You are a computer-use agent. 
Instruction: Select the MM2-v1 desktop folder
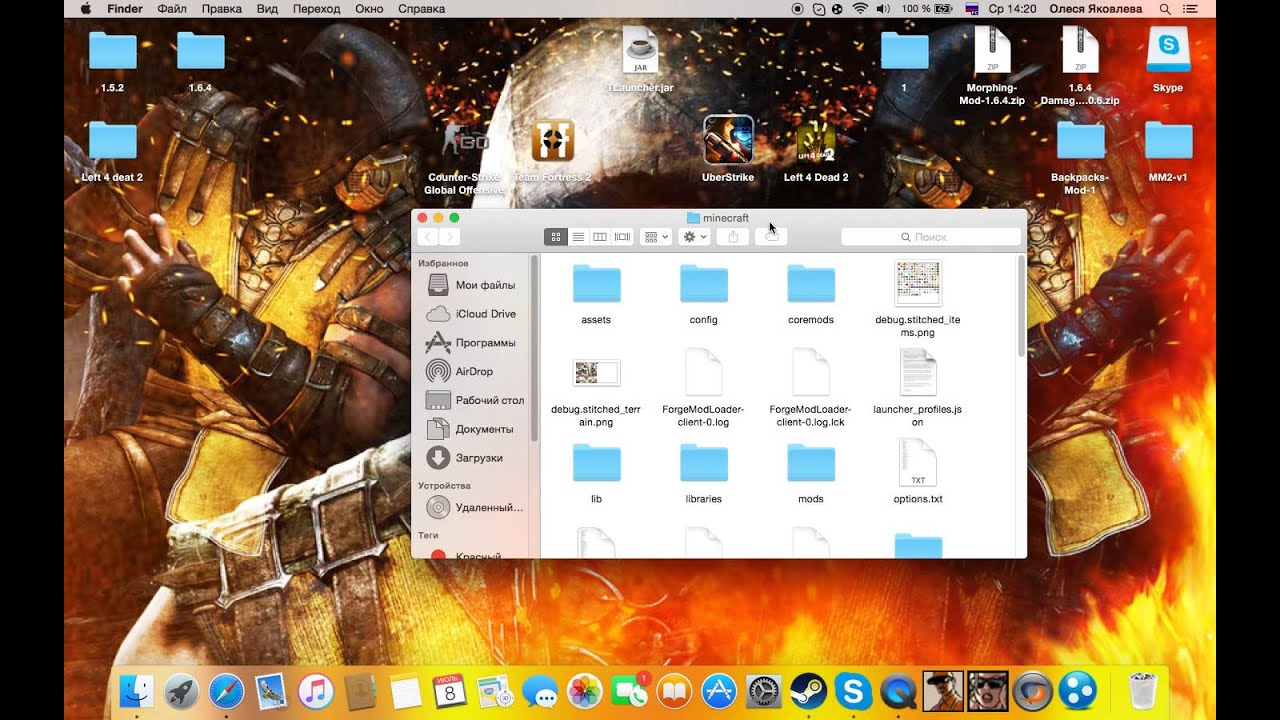[1168, 141]
